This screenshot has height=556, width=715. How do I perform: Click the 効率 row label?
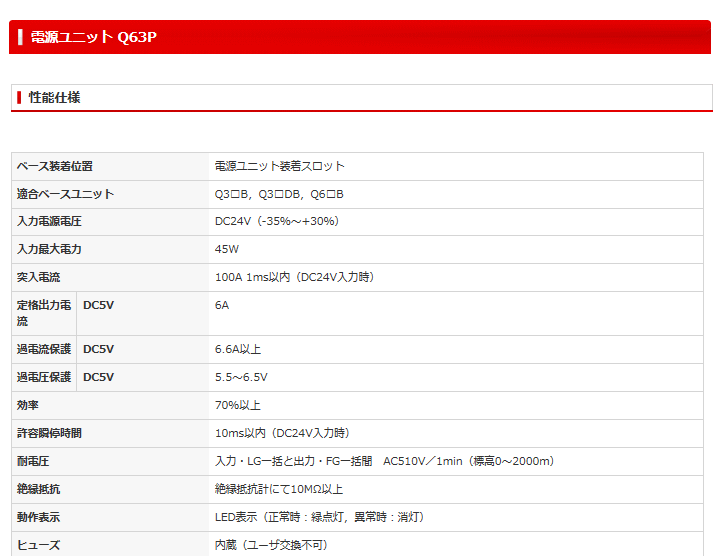pos(28,405)
